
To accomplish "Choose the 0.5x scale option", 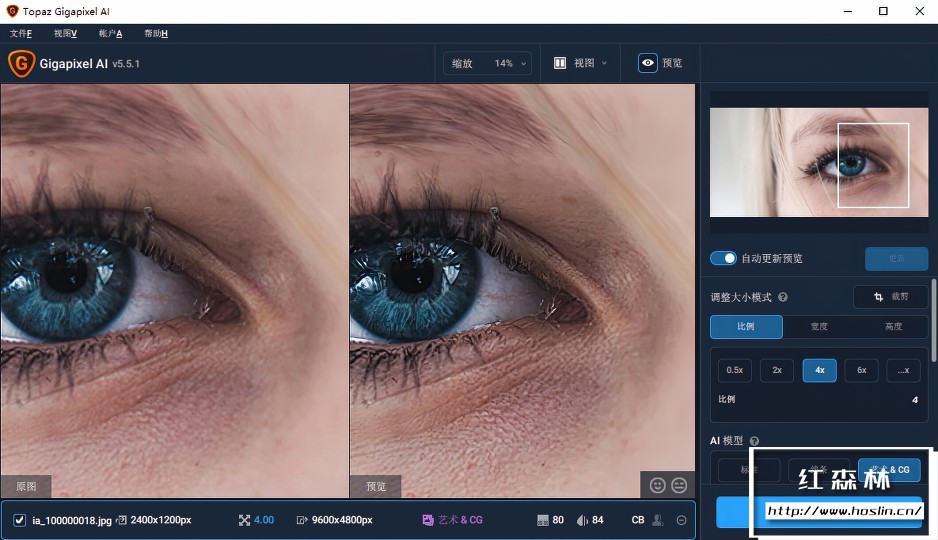I will 735,370.
